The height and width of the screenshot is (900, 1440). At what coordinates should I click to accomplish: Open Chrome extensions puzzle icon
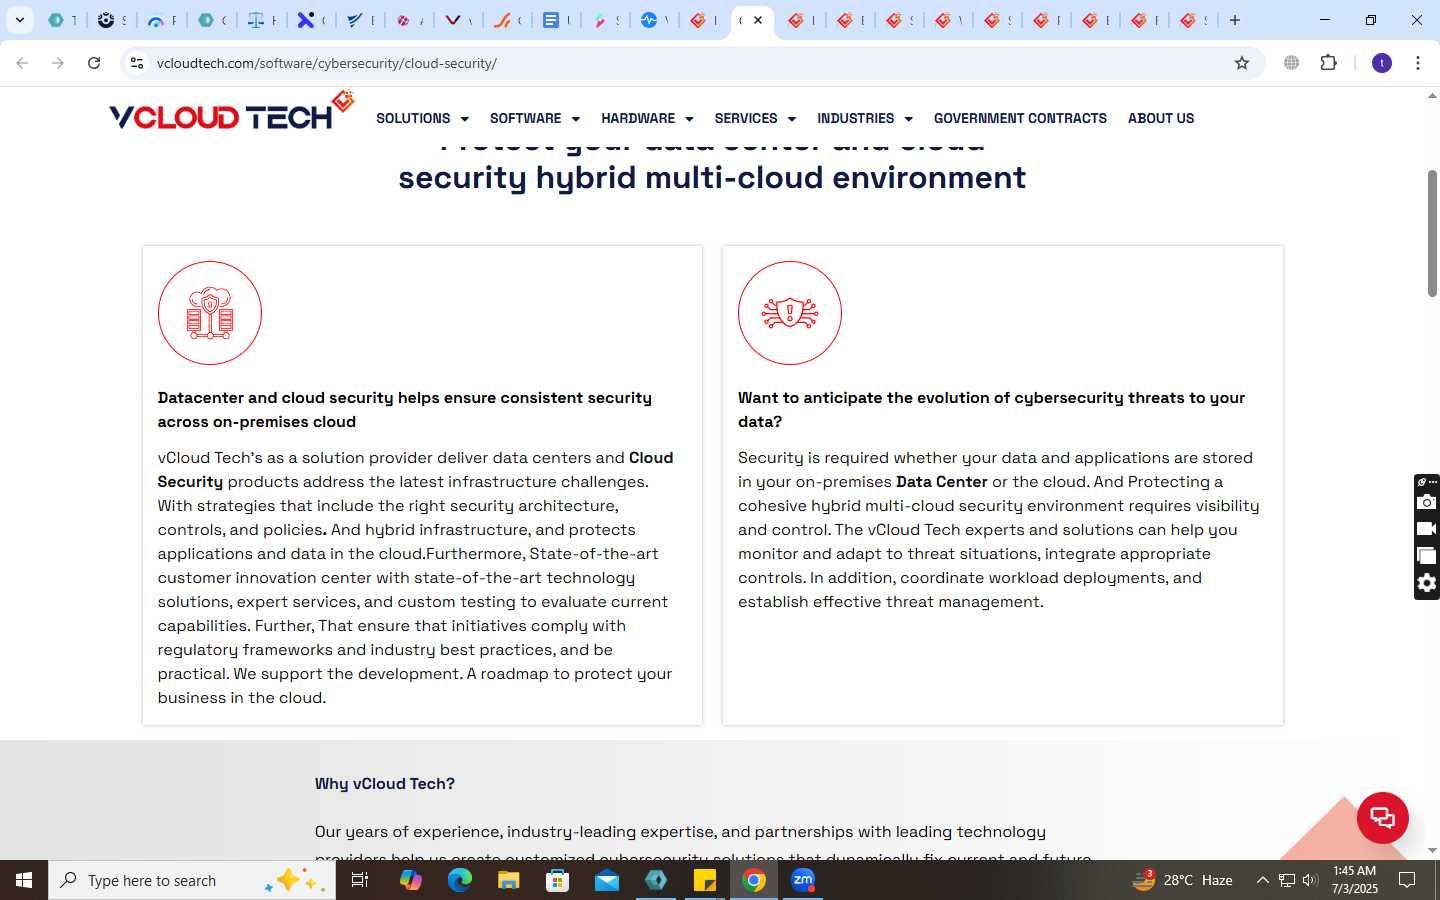click(x=1328, y=63)
